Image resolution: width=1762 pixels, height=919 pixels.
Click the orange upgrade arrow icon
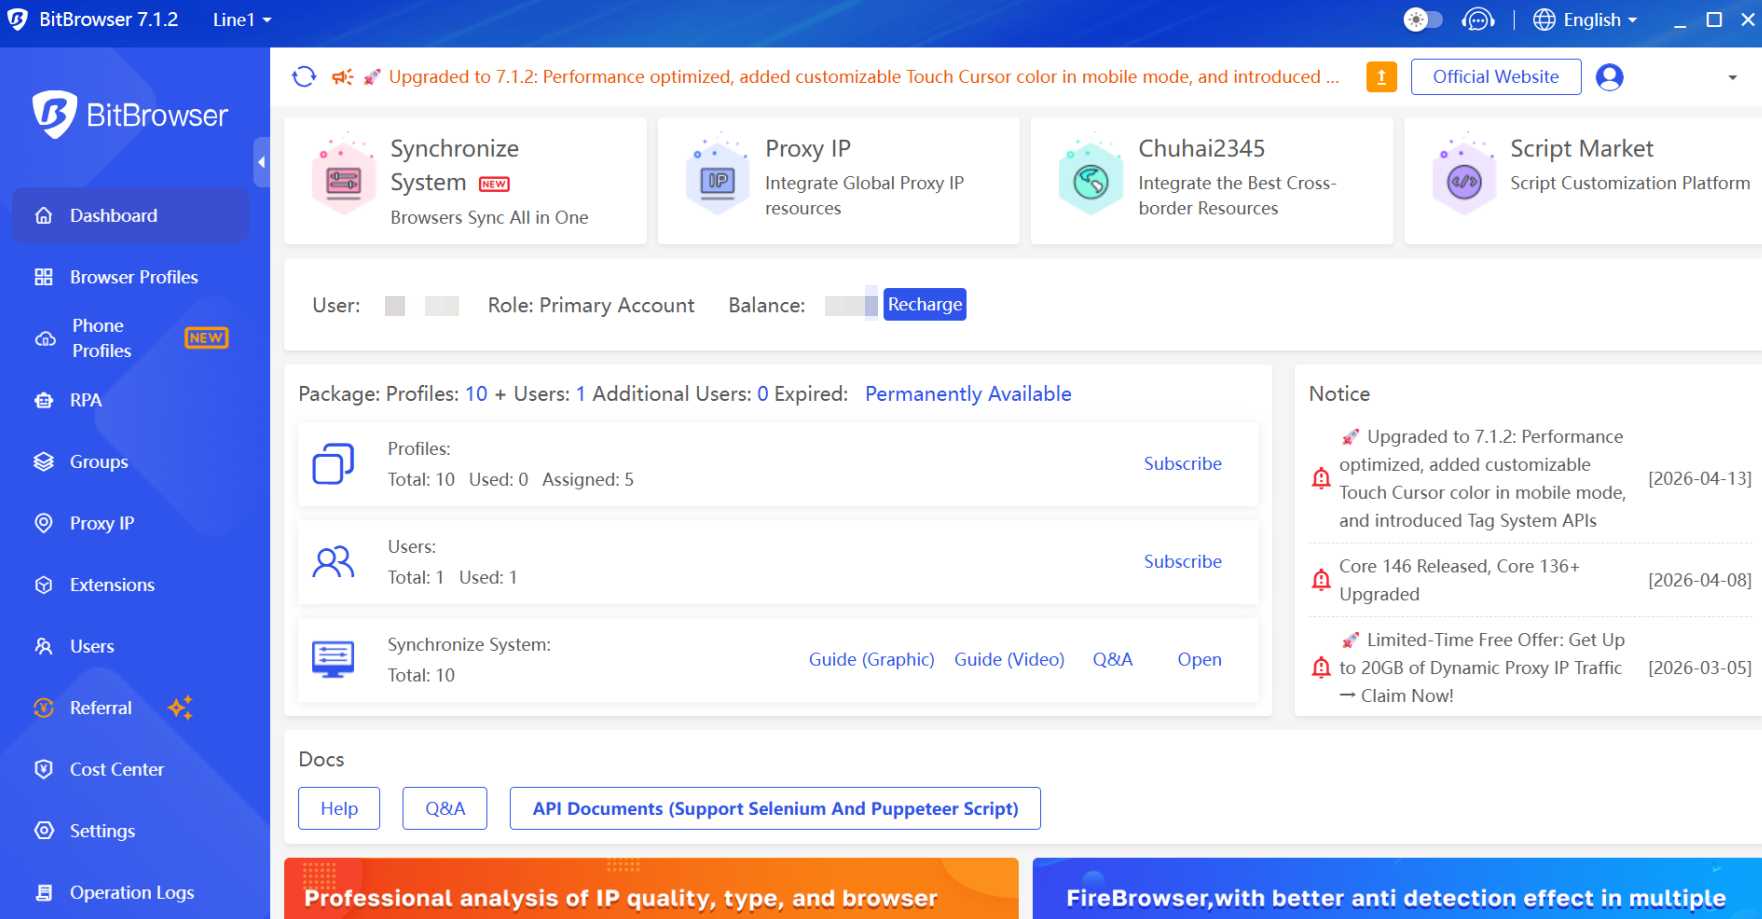(1381, 77)
